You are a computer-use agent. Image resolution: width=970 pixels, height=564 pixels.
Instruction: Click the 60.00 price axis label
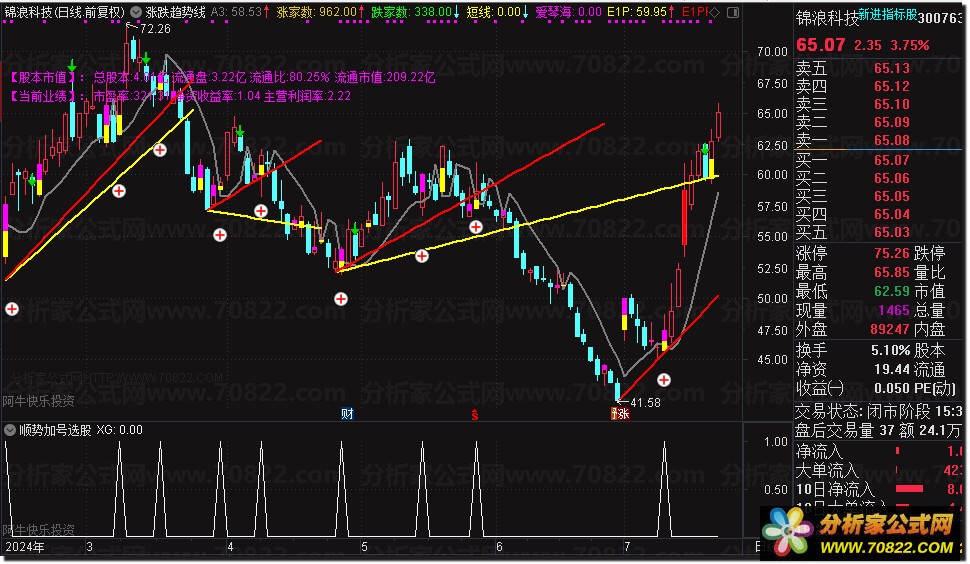tap(772, 175)
